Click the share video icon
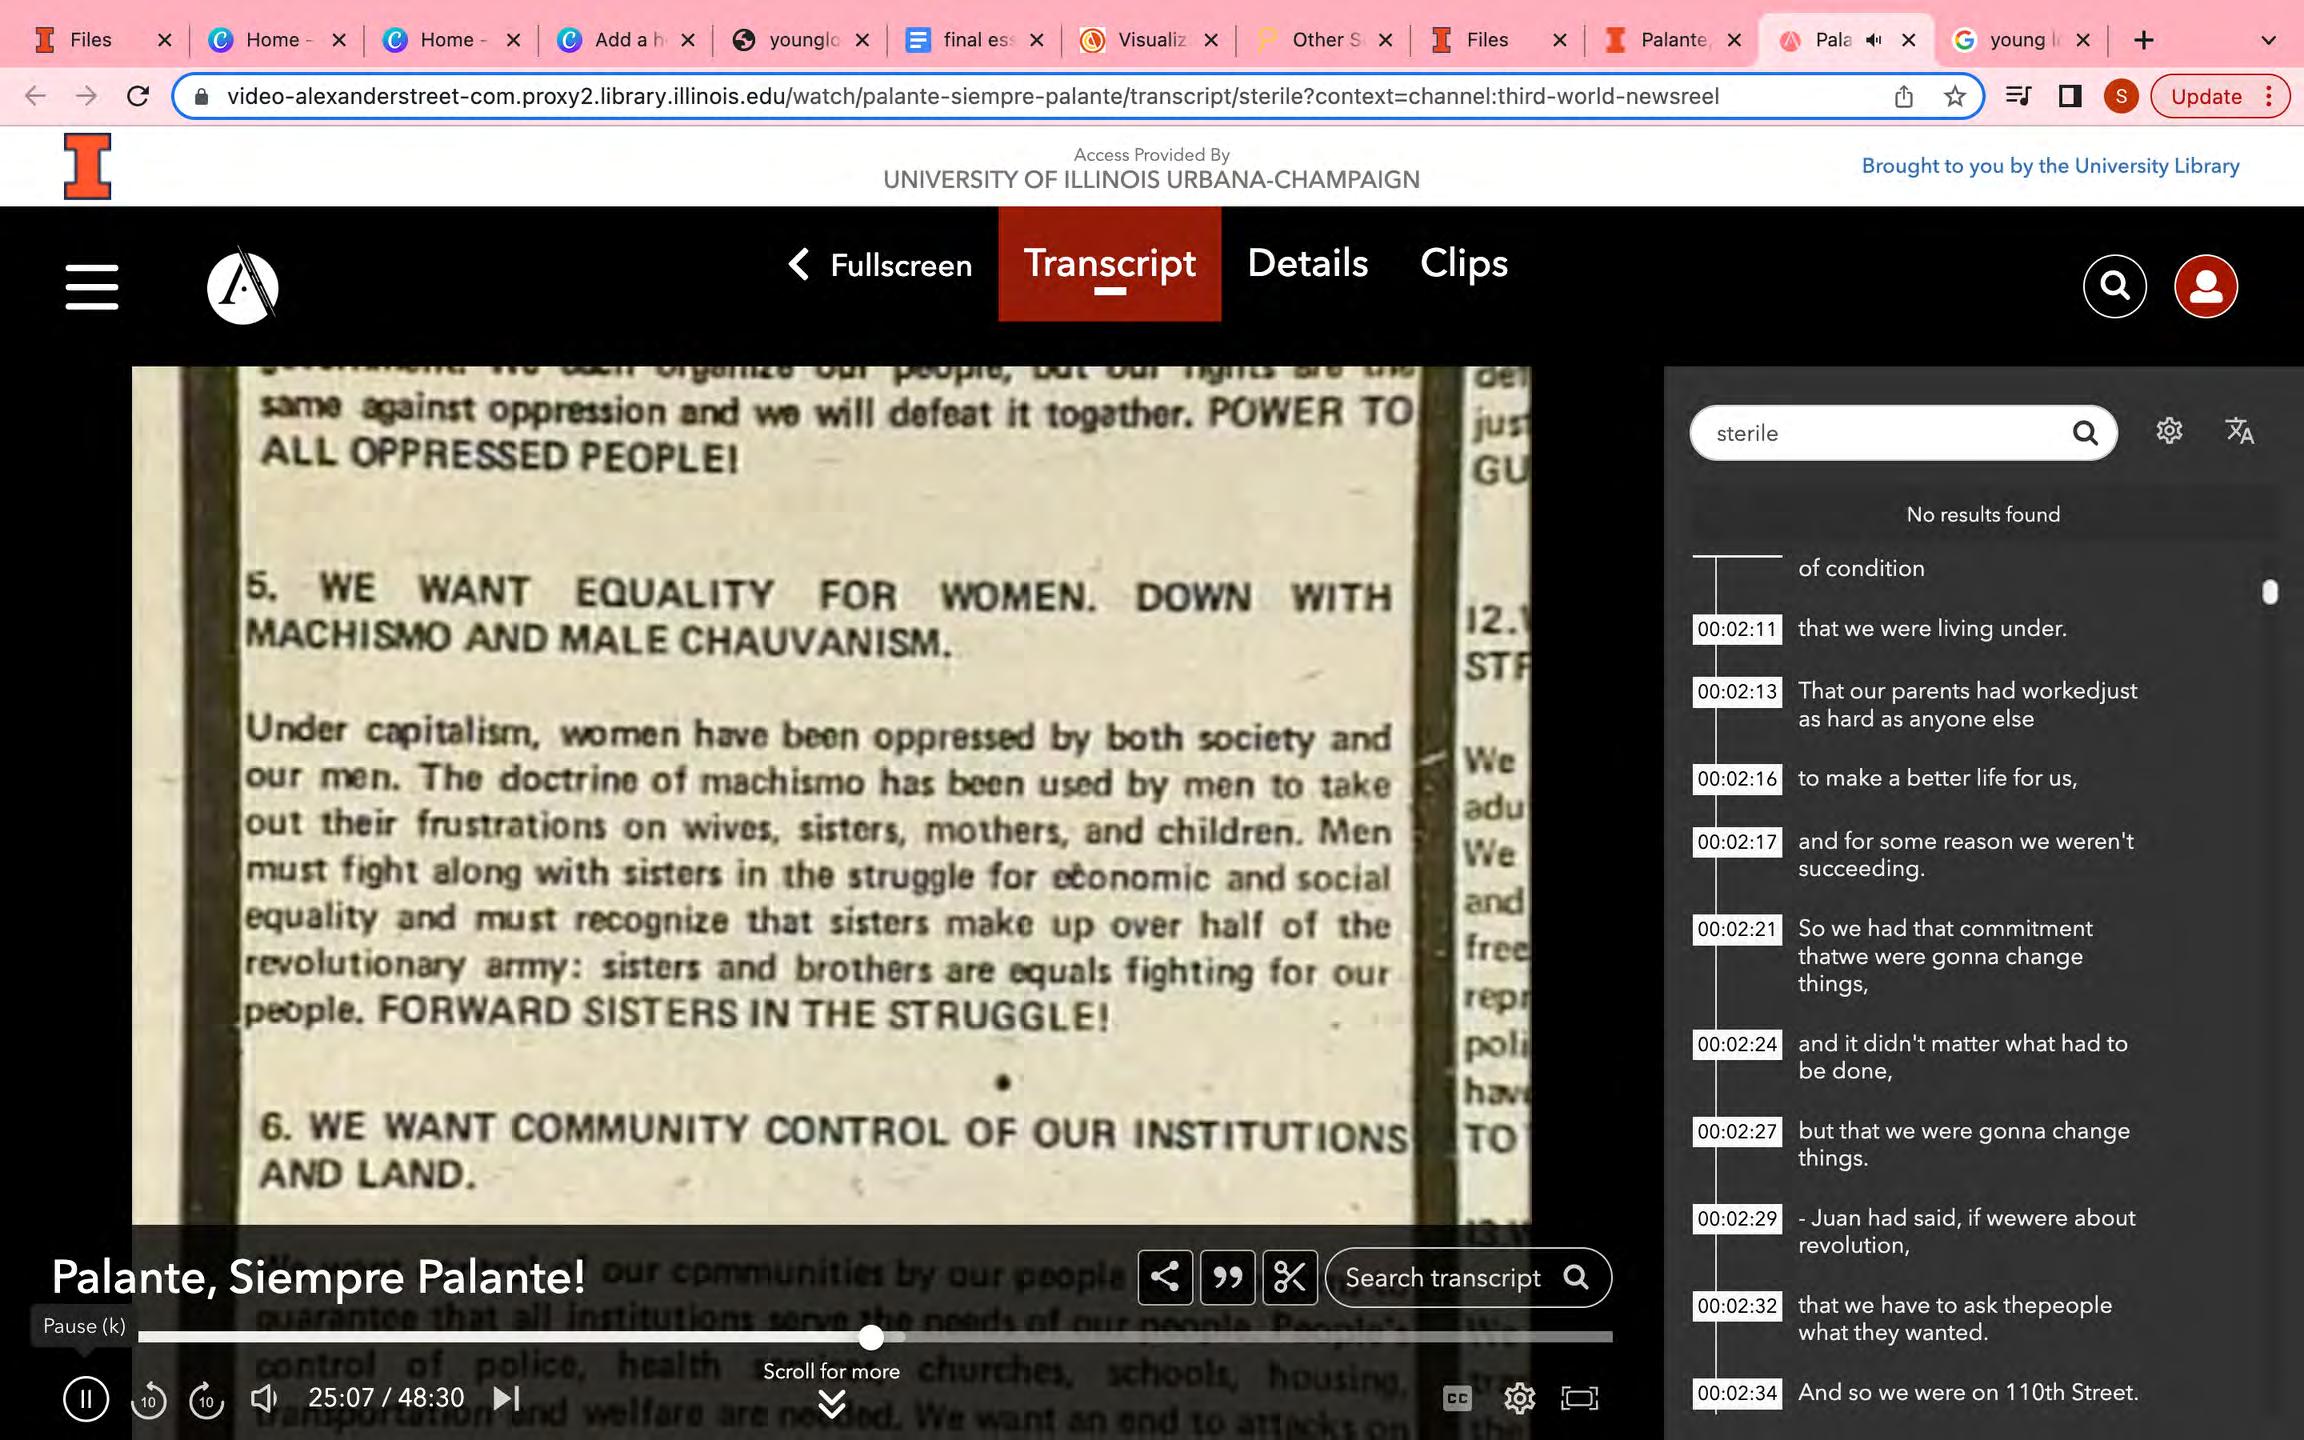This screenshot has height=1440, width=2304. click(x=1165, y=1277)
